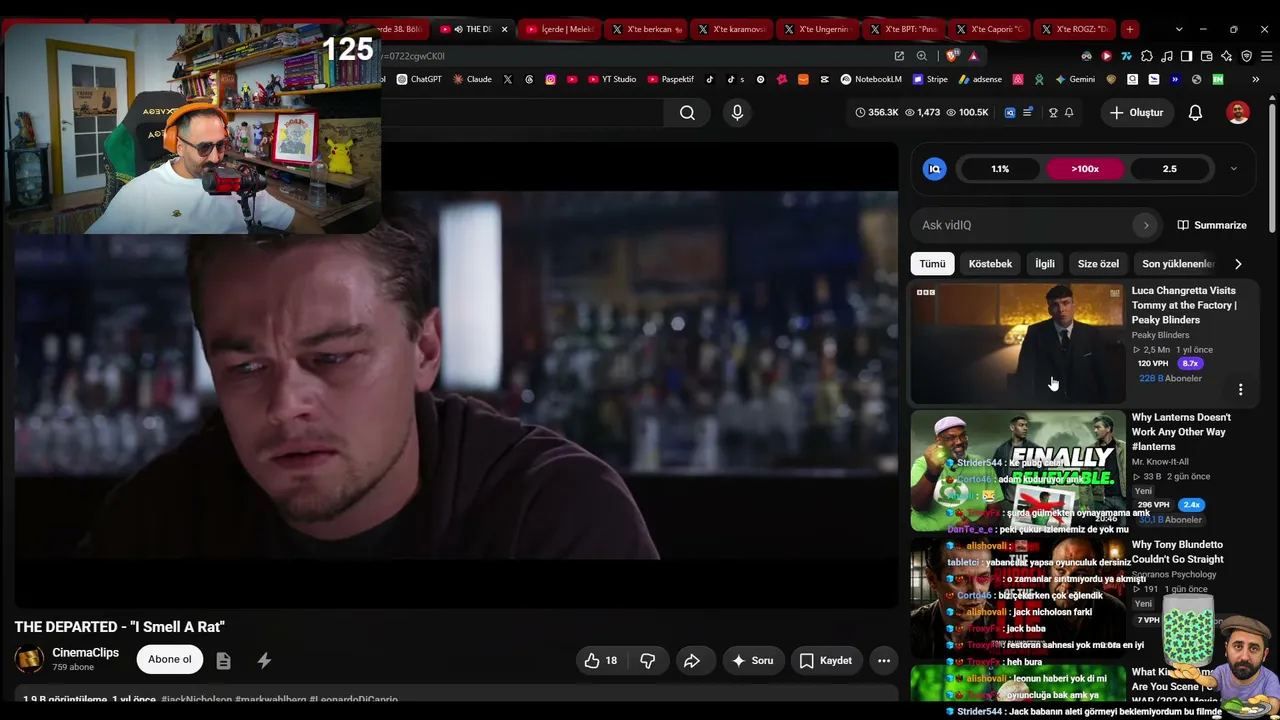Click the blue vidIQ logo in the score panel
Screen dimensions: 1280x720
point(934,169)
